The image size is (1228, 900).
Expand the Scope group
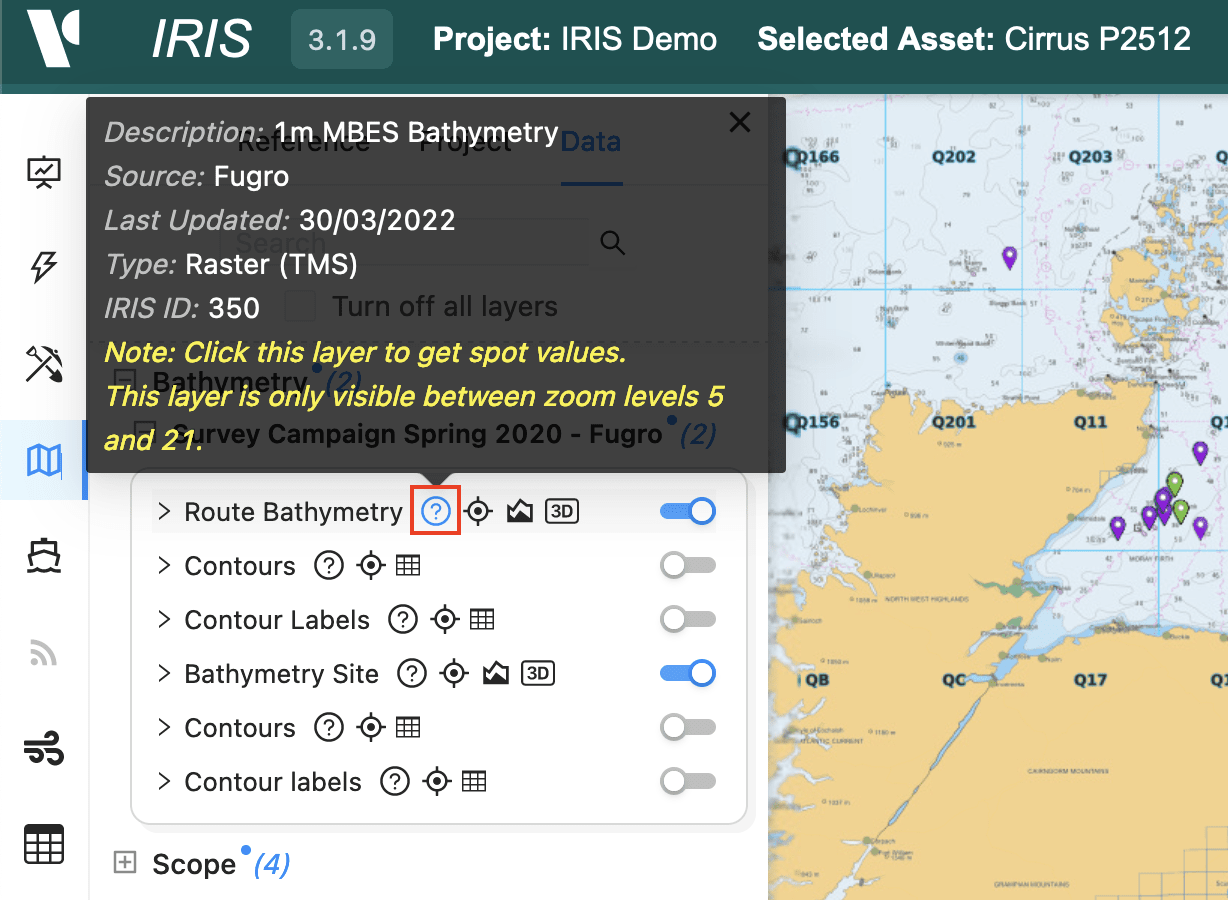point(125,863)
